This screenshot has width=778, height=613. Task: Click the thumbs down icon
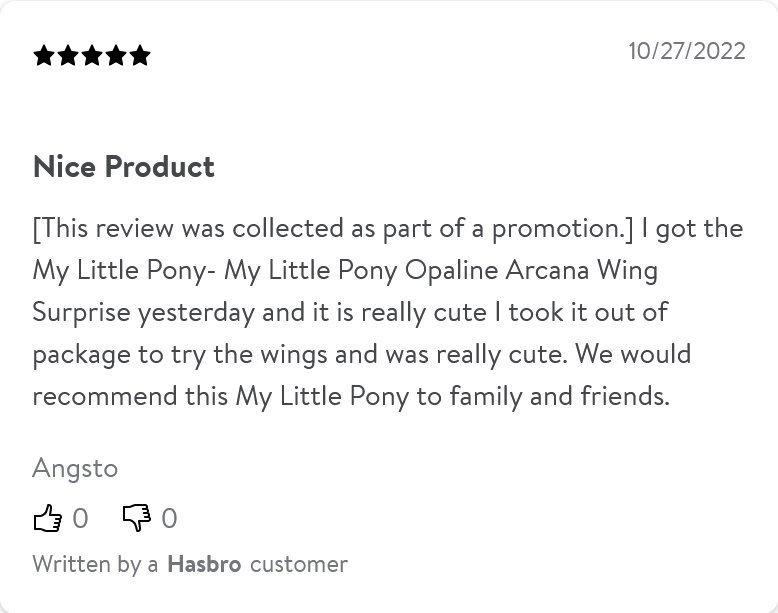click(x=136, y=518)
